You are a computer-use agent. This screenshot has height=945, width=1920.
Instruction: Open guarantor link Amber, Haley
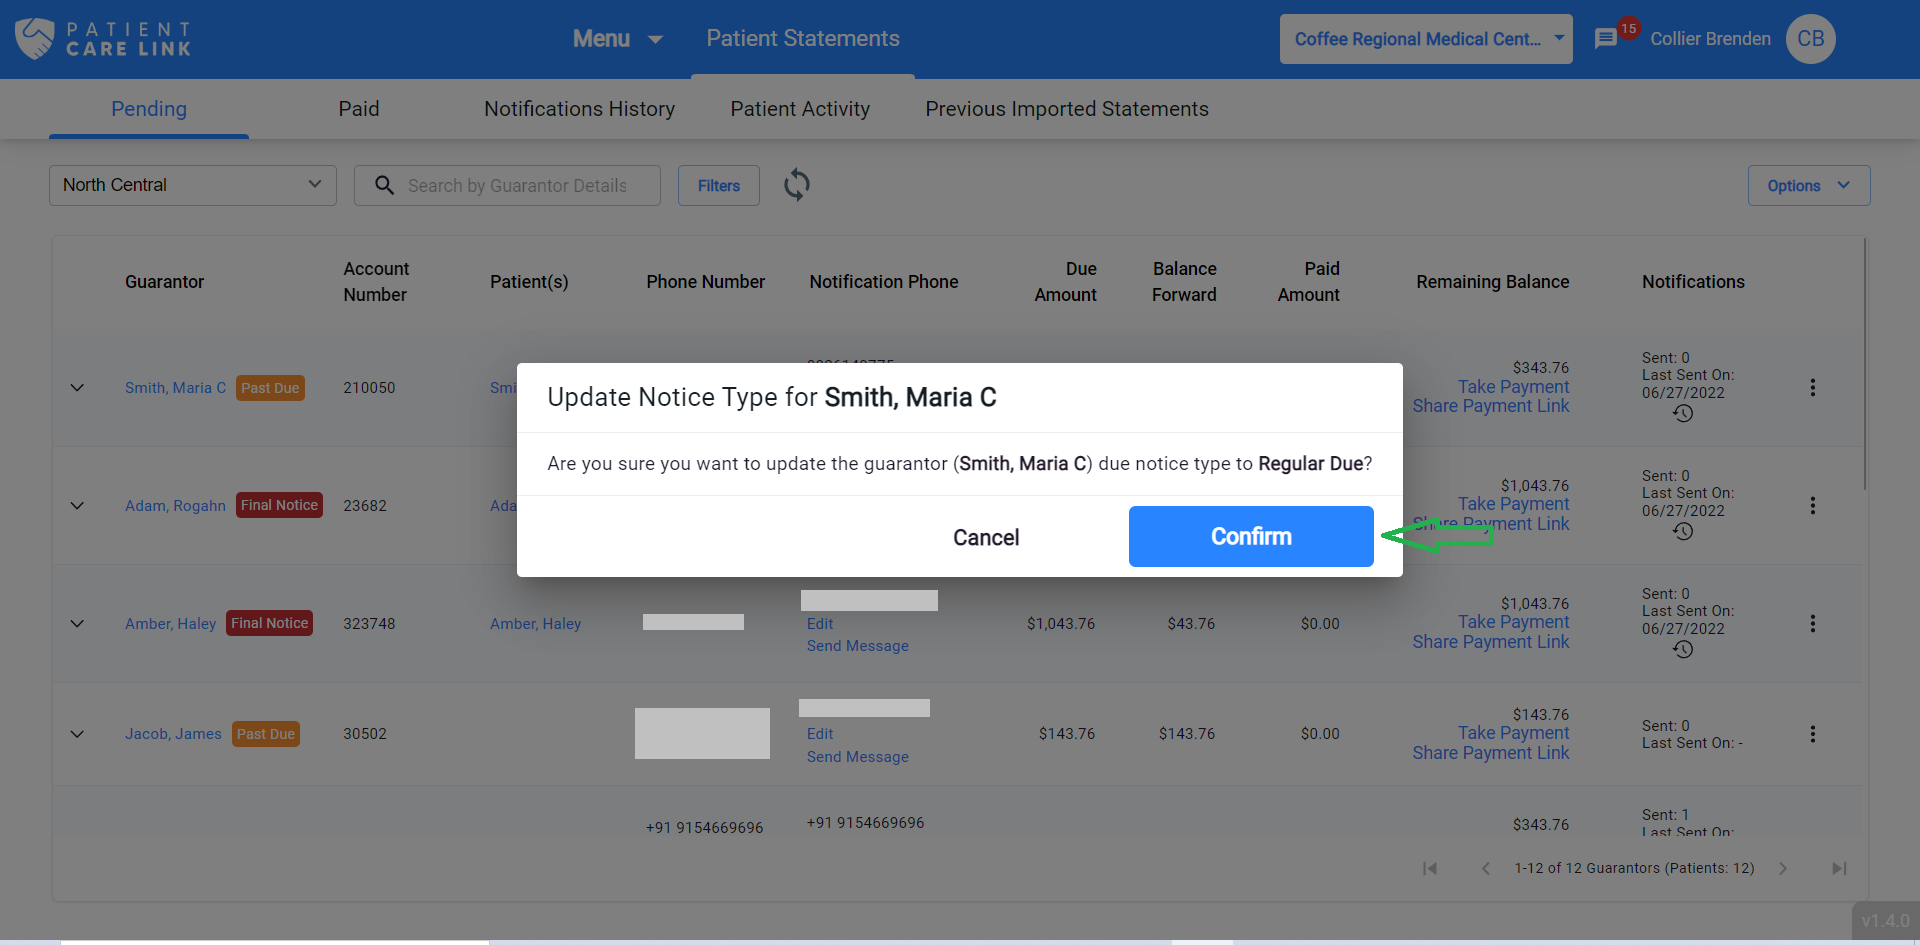click(170, 624)
